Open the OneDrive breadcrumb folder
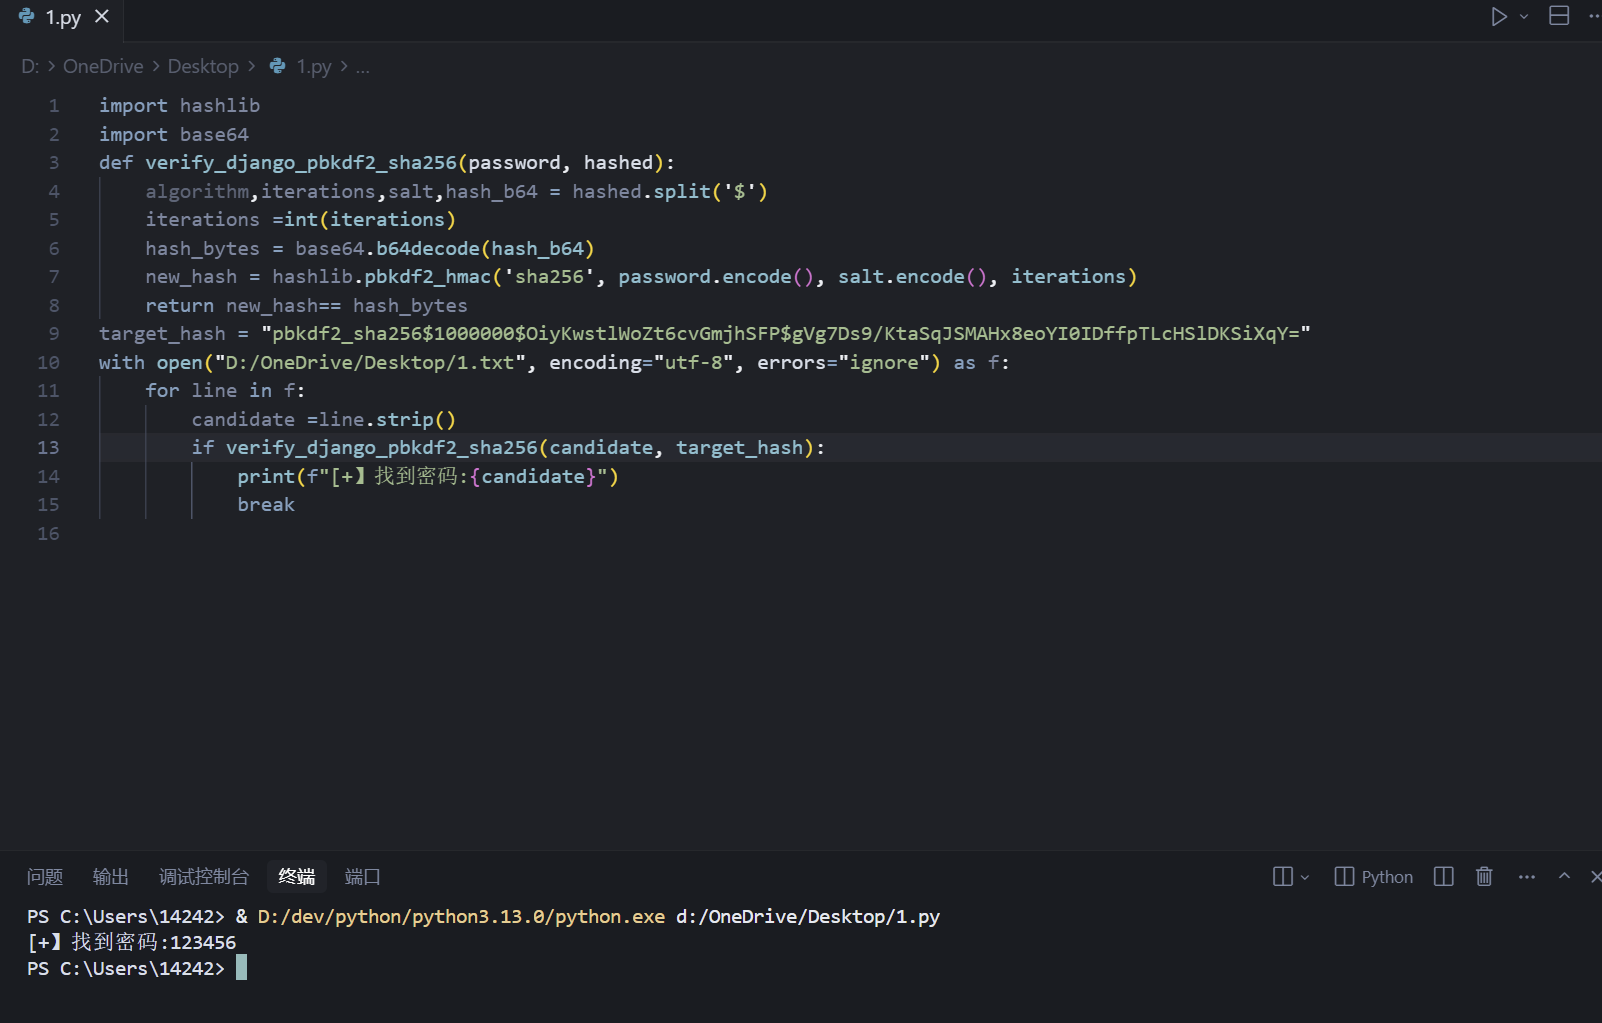This screenshot has width=1602, height=1023. 103,66
